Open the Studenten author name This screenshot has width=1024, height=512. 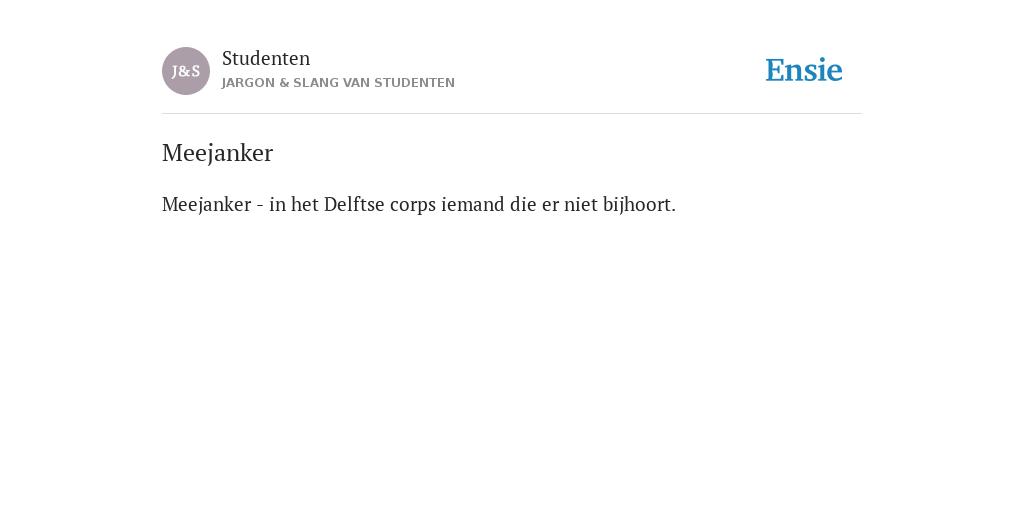click(x=266, y=58)
